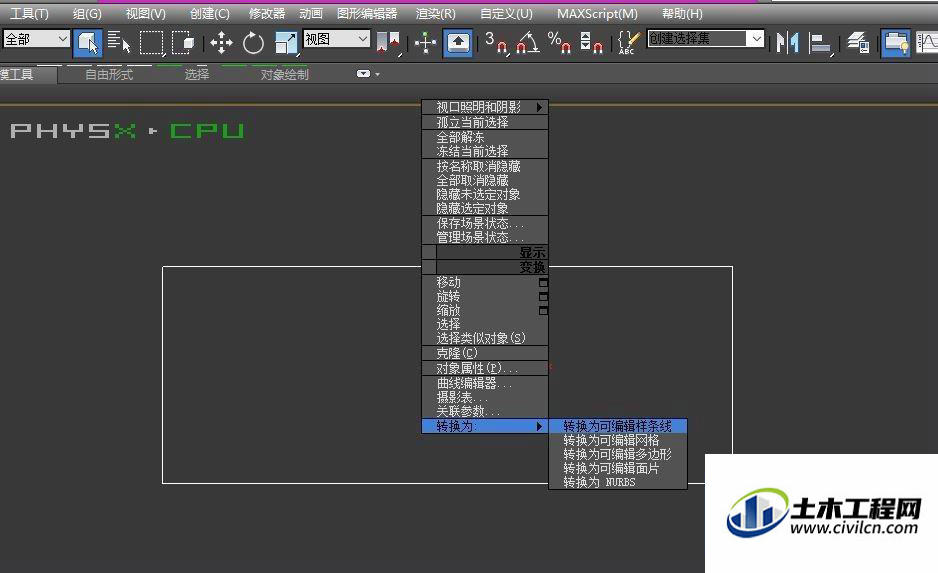Open the 视图(V) menu
This screenshot has width=938, height=573.
click(x=145, y=13)
